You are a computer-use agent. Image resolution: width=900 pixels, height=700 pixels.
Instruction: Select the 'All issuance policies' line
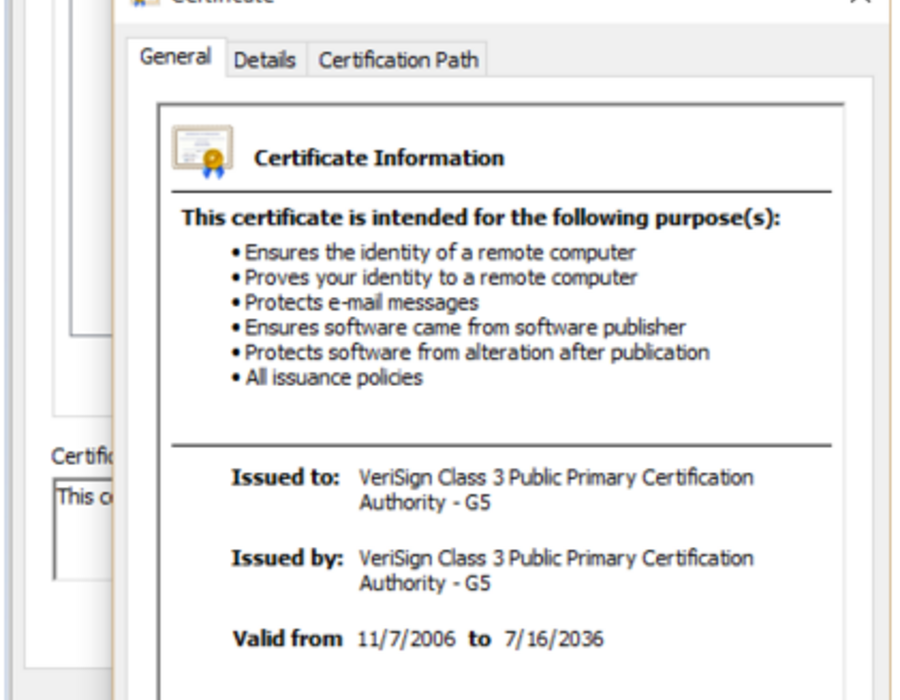click(x=334, y=378)
